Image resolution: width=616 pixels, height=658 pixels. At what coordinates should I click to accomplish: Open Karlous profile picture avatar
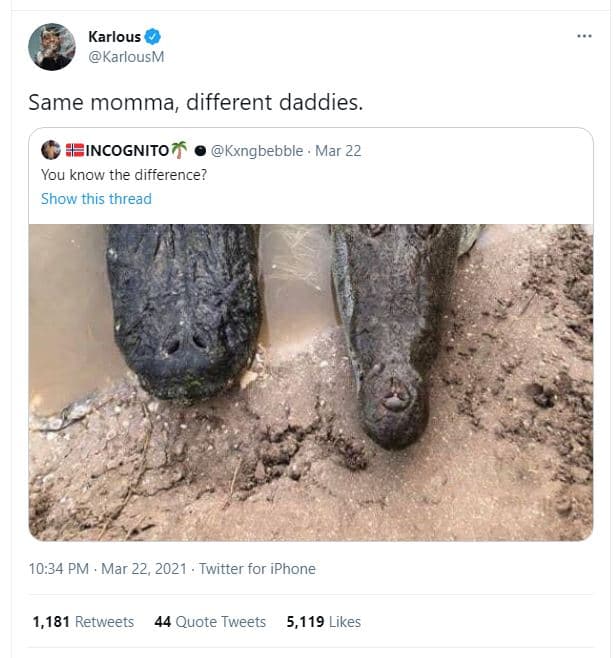tap(52, 46)
